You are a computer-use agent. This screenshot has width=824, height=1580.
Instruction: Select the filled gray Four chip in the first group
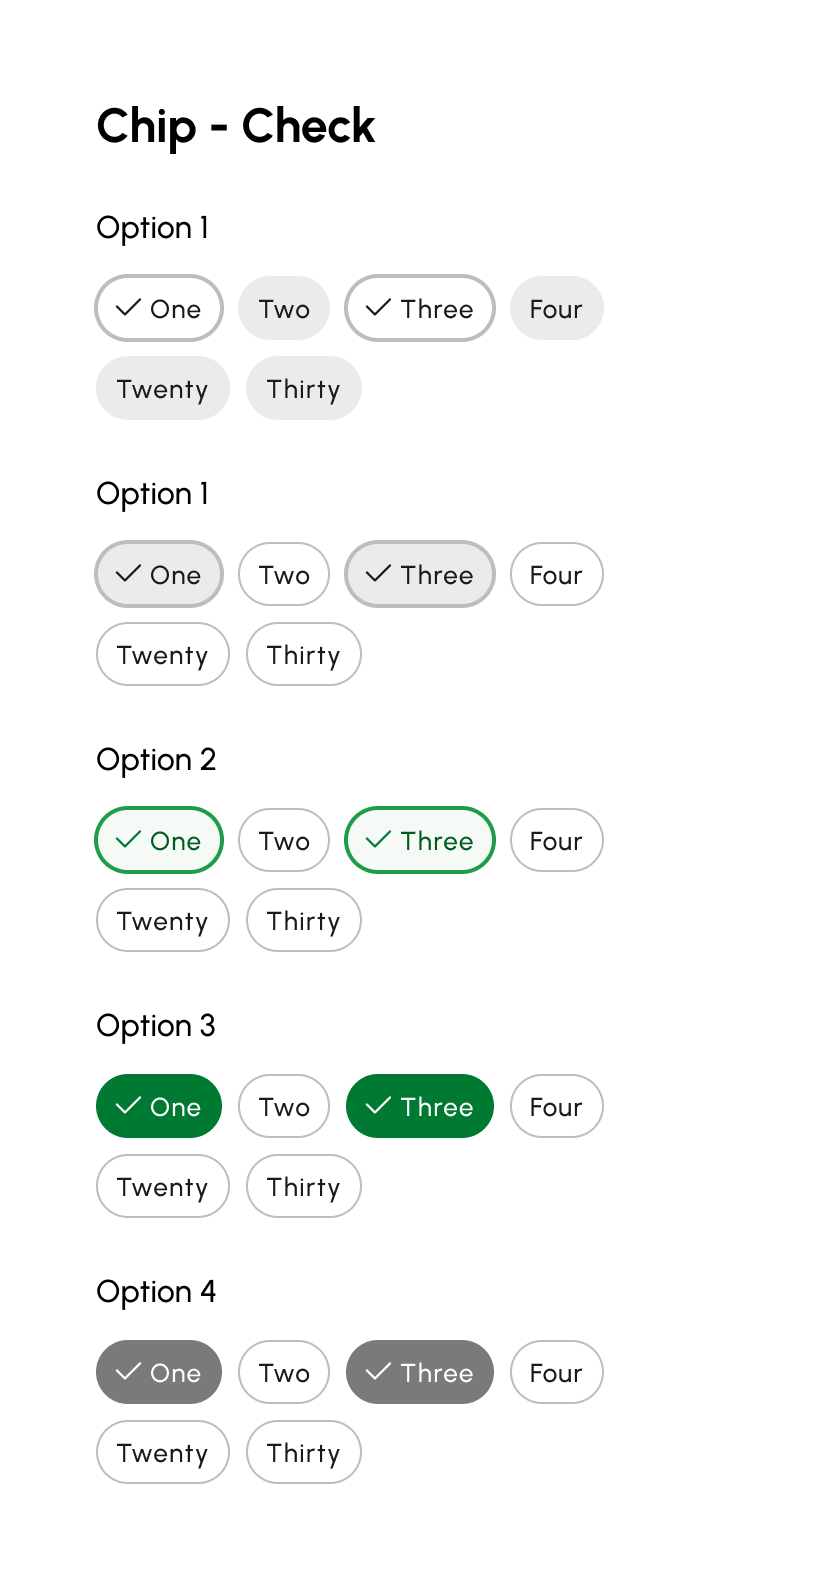pyautogui.click(x=556, y=309)
